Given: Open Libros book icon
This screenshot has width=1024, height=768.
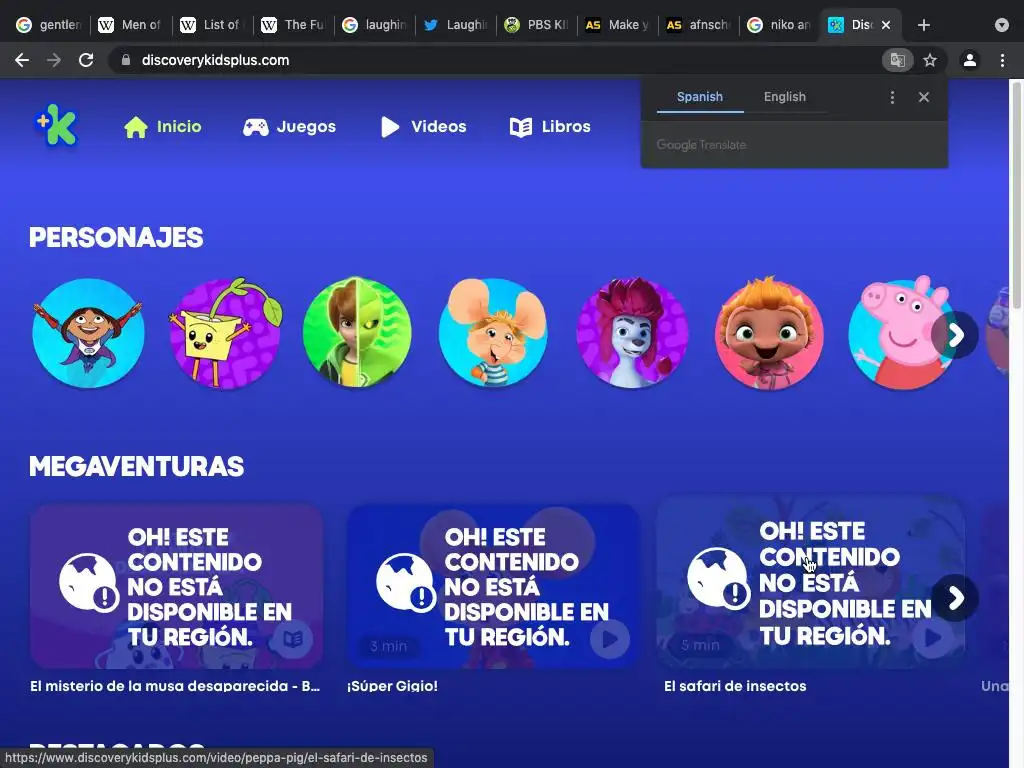Looking at the screenshot, I should [520, 127].
